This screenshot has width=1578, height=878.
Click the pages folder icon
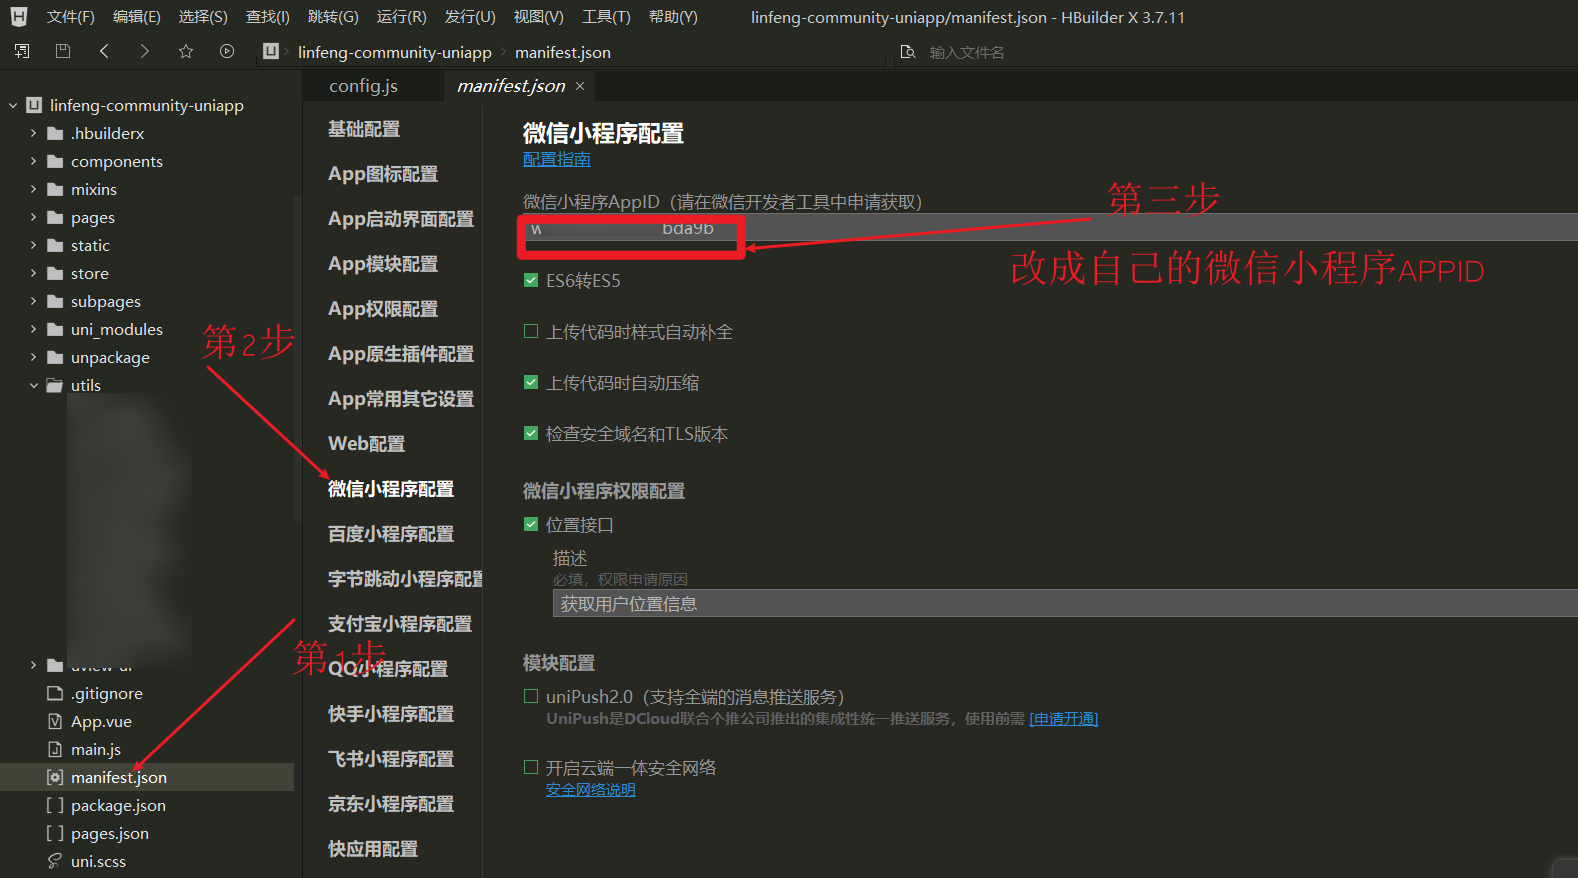click(x=55, y=217)
